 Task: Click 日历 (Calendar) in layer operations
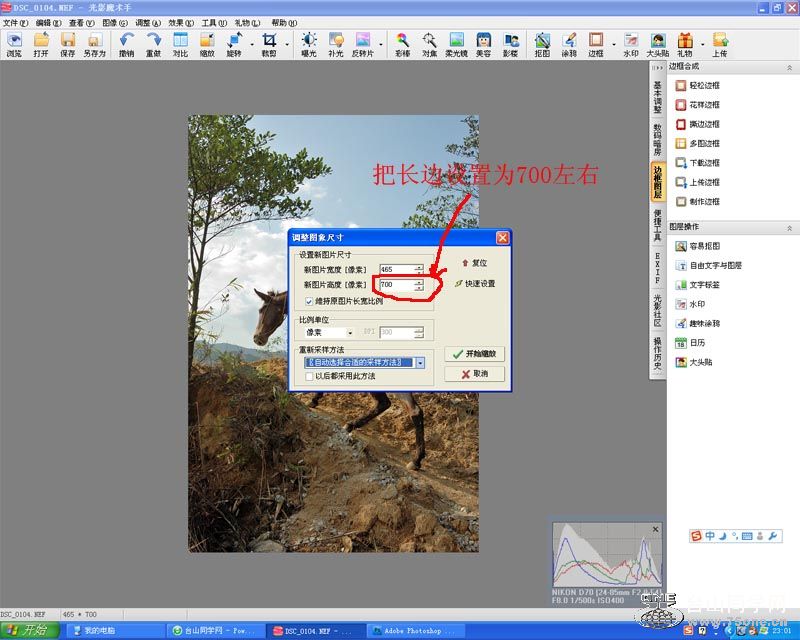click(698, 343)
